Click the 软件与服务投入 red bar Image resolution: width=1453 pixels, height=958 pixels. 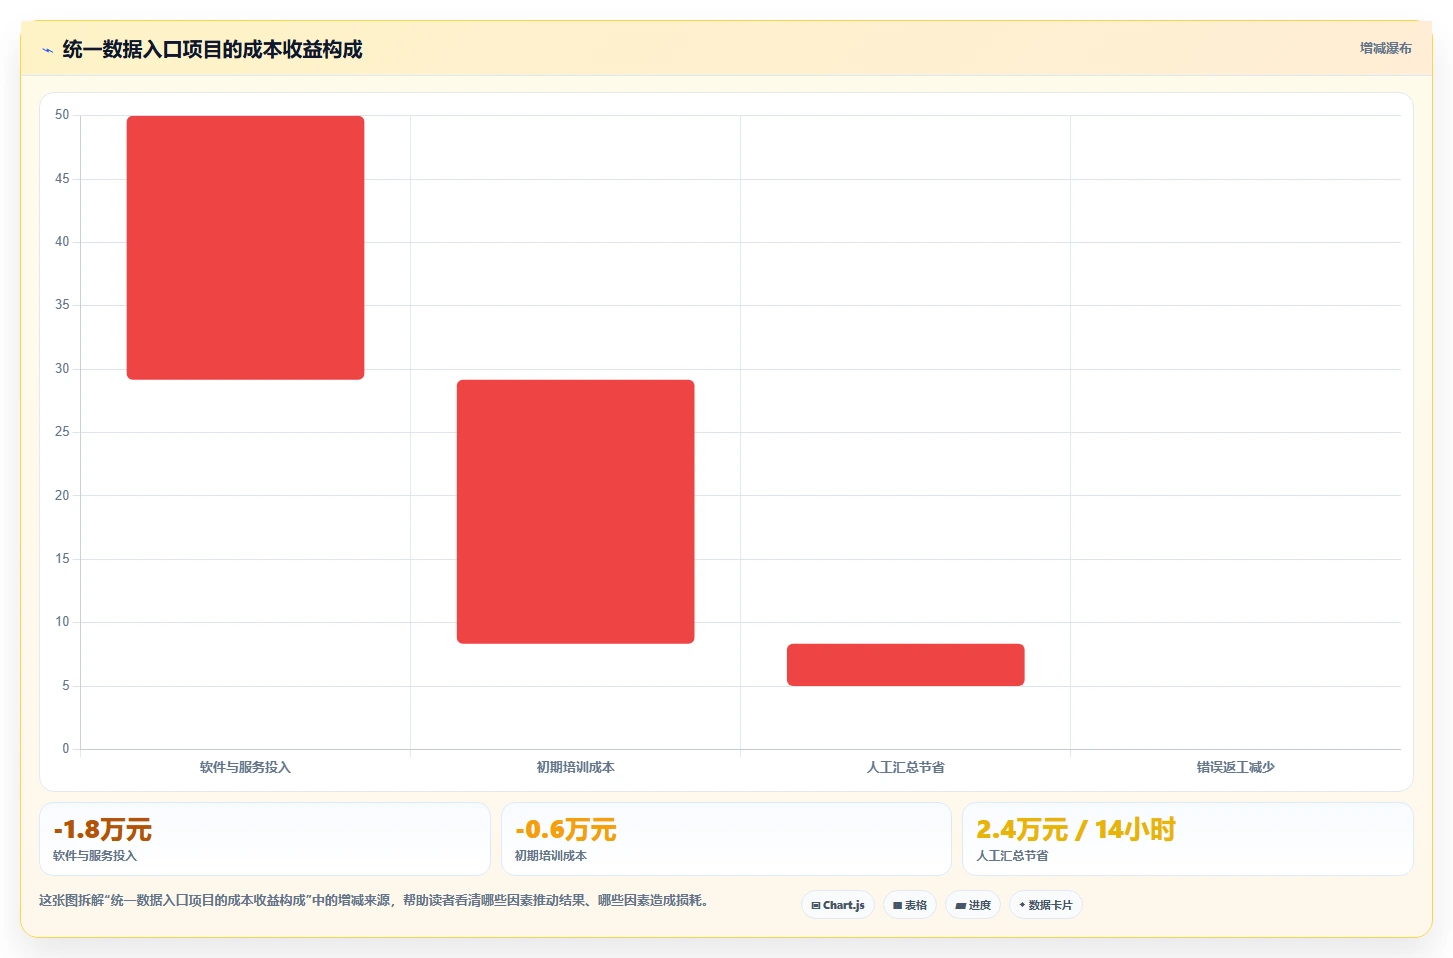tap(245, 248)
